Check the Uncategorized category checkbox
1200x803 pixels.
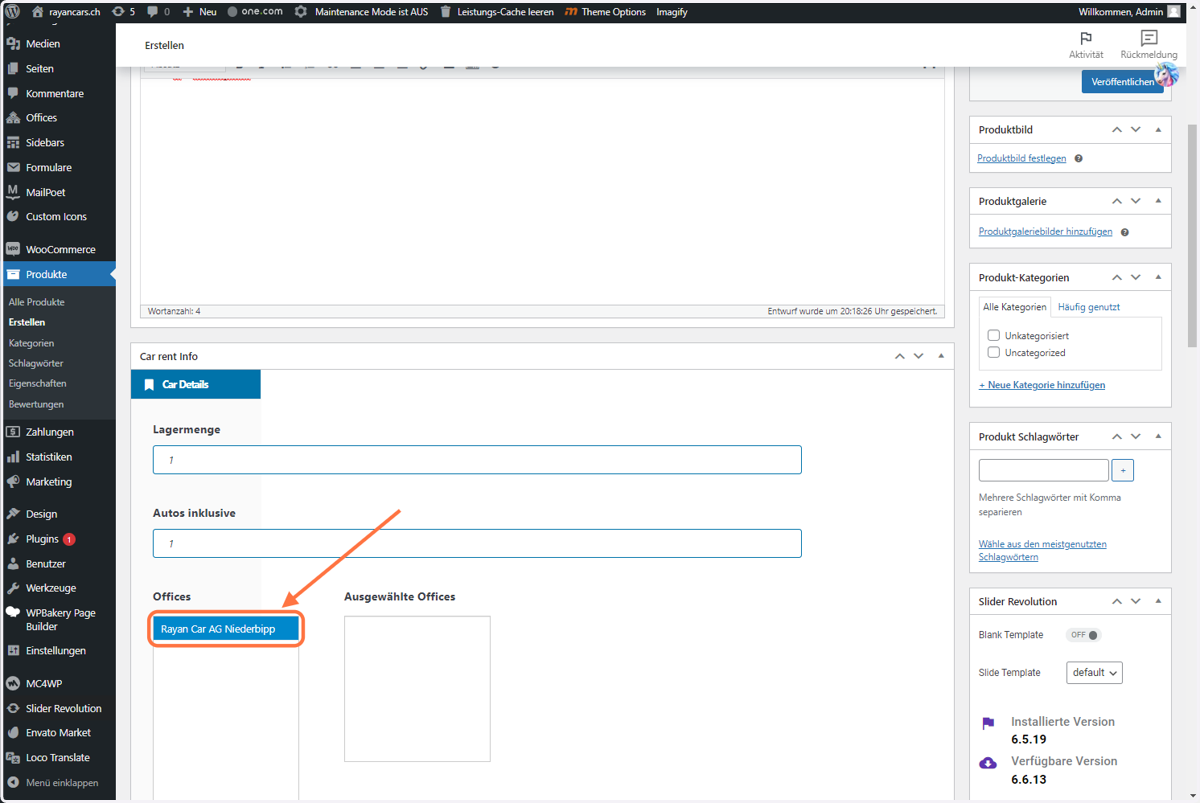coord(993,352)
